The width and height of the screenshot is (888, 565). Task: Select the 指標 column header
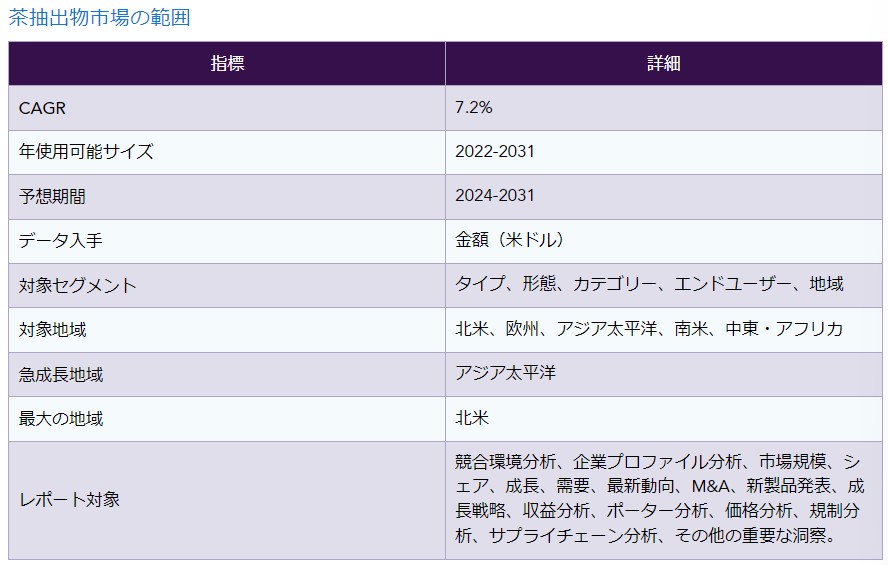point(227,63)
